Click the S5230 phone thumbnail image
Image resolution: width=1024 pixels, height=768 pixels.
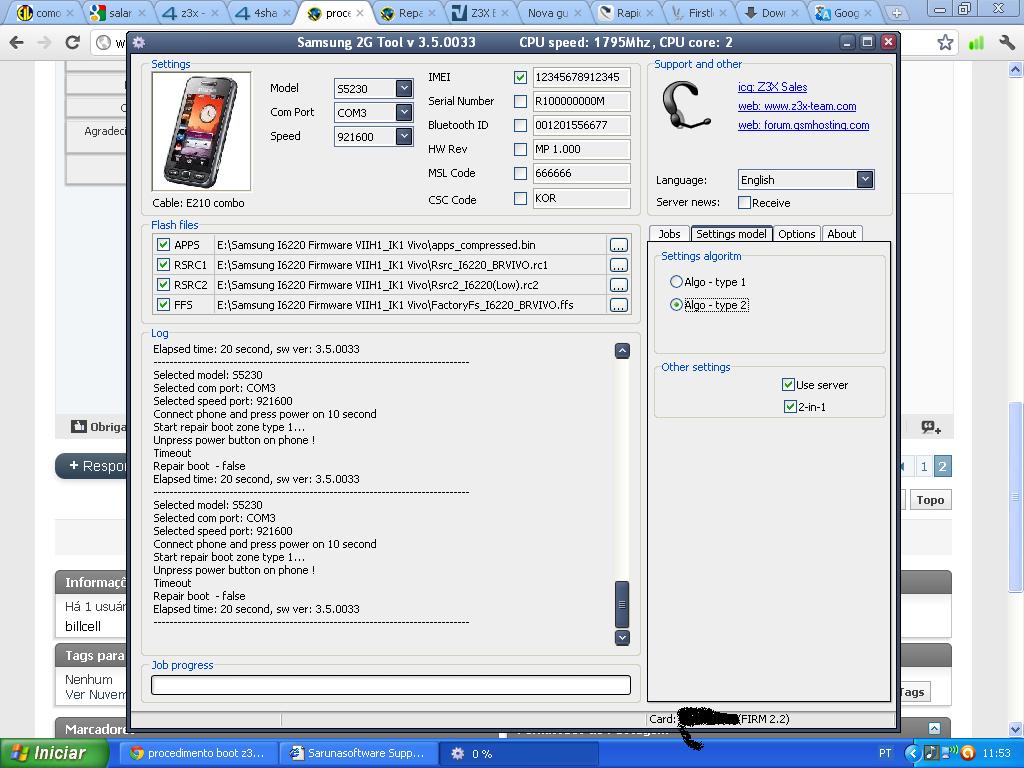201,131
